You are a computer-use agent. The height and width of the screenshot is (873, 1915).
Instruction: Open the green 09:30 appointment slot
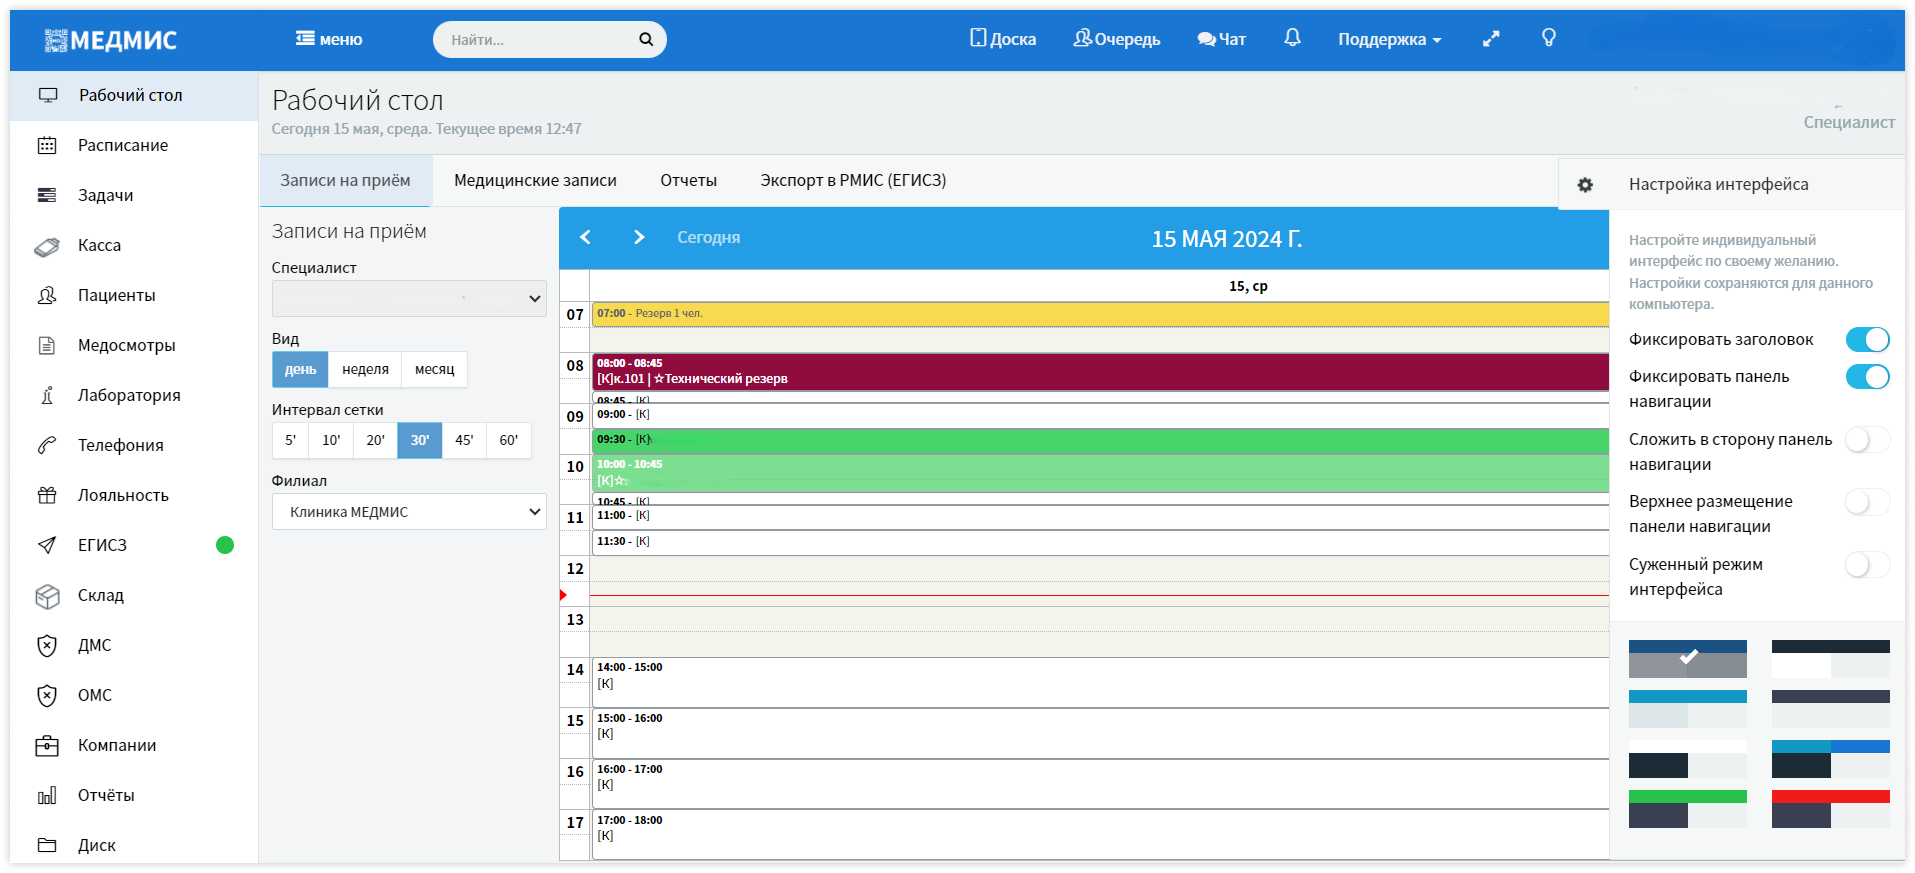1100,440
